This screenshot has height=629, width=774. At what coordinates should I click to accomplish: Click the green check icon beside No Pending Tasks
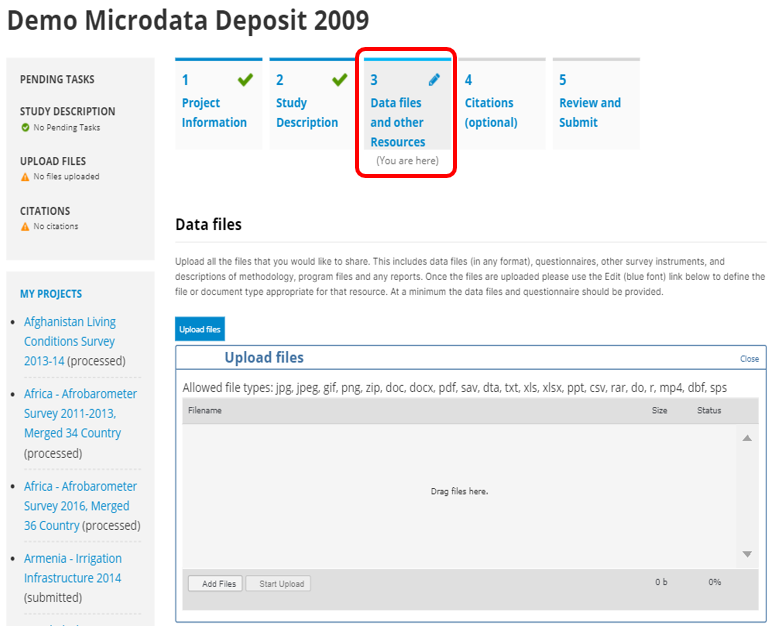pyautogui.click(x=25, y=127)
